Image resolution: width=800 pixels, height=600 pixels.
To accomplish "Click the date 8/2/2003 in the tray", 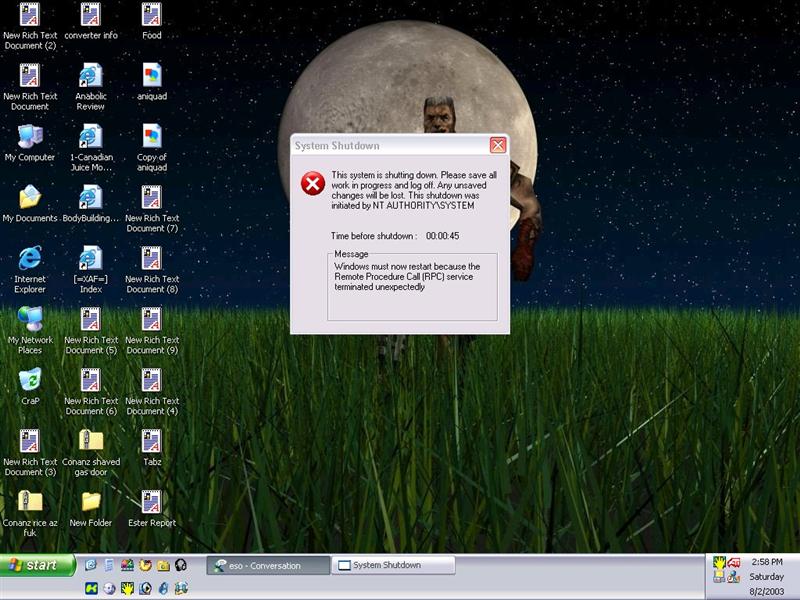I will point(767,591).
